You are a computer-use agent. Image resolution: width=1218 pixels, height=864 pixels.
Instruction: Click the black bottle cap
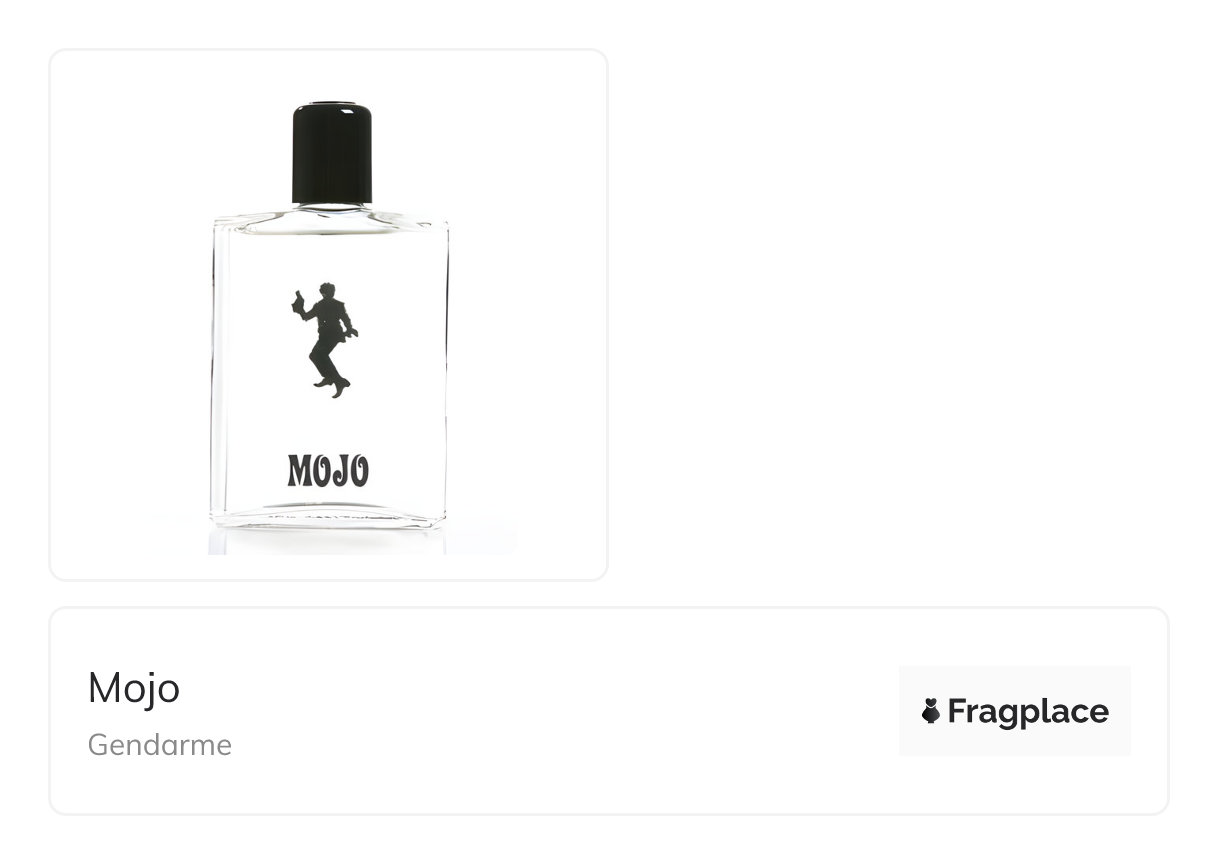[332, 153]
